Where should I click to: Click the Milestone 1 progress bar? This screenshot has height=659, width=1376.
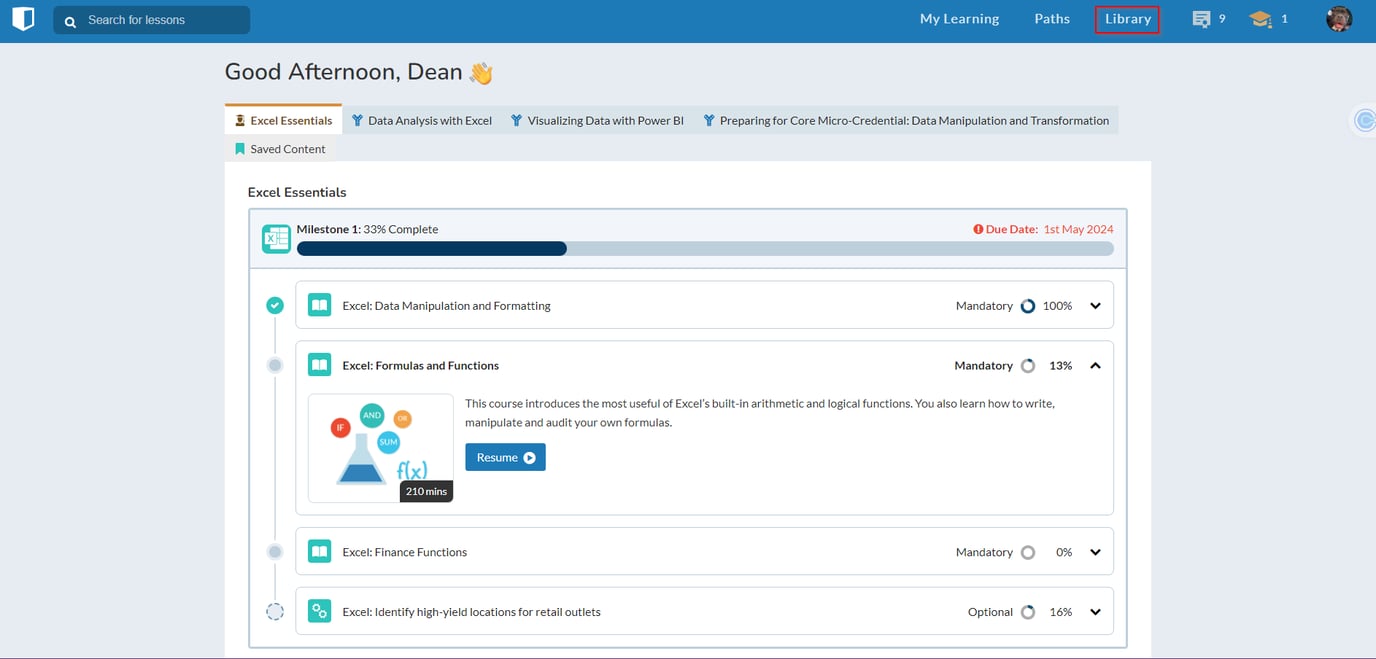tap(704, 249)
